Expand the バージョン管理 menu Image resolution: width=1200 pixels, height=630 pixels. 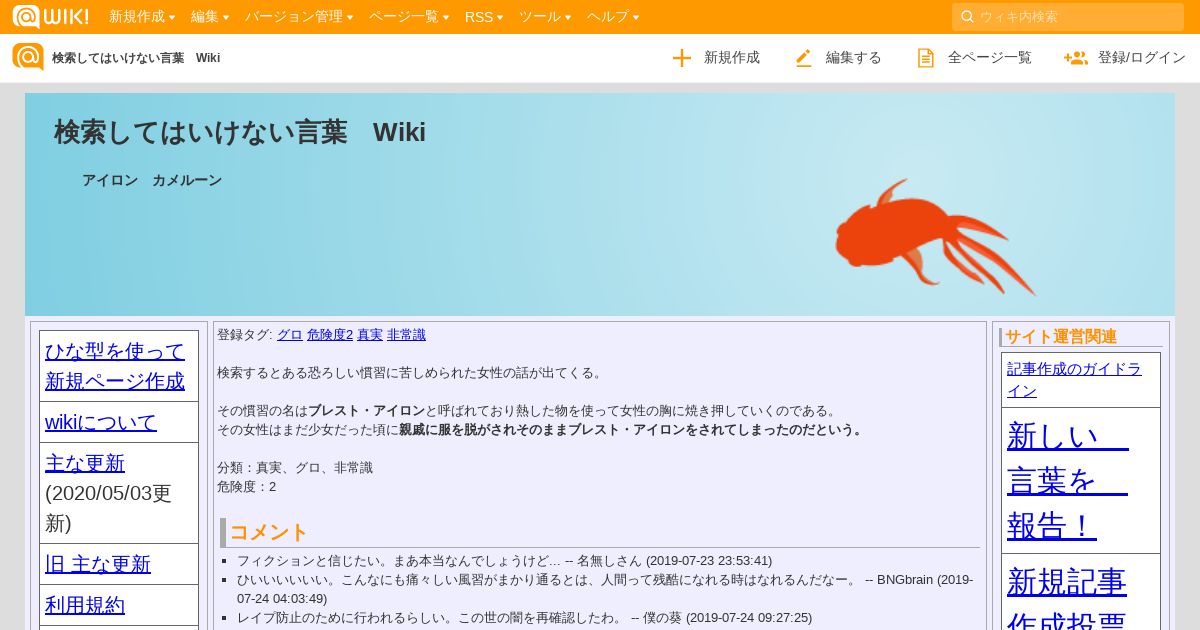tap(299, 17)
